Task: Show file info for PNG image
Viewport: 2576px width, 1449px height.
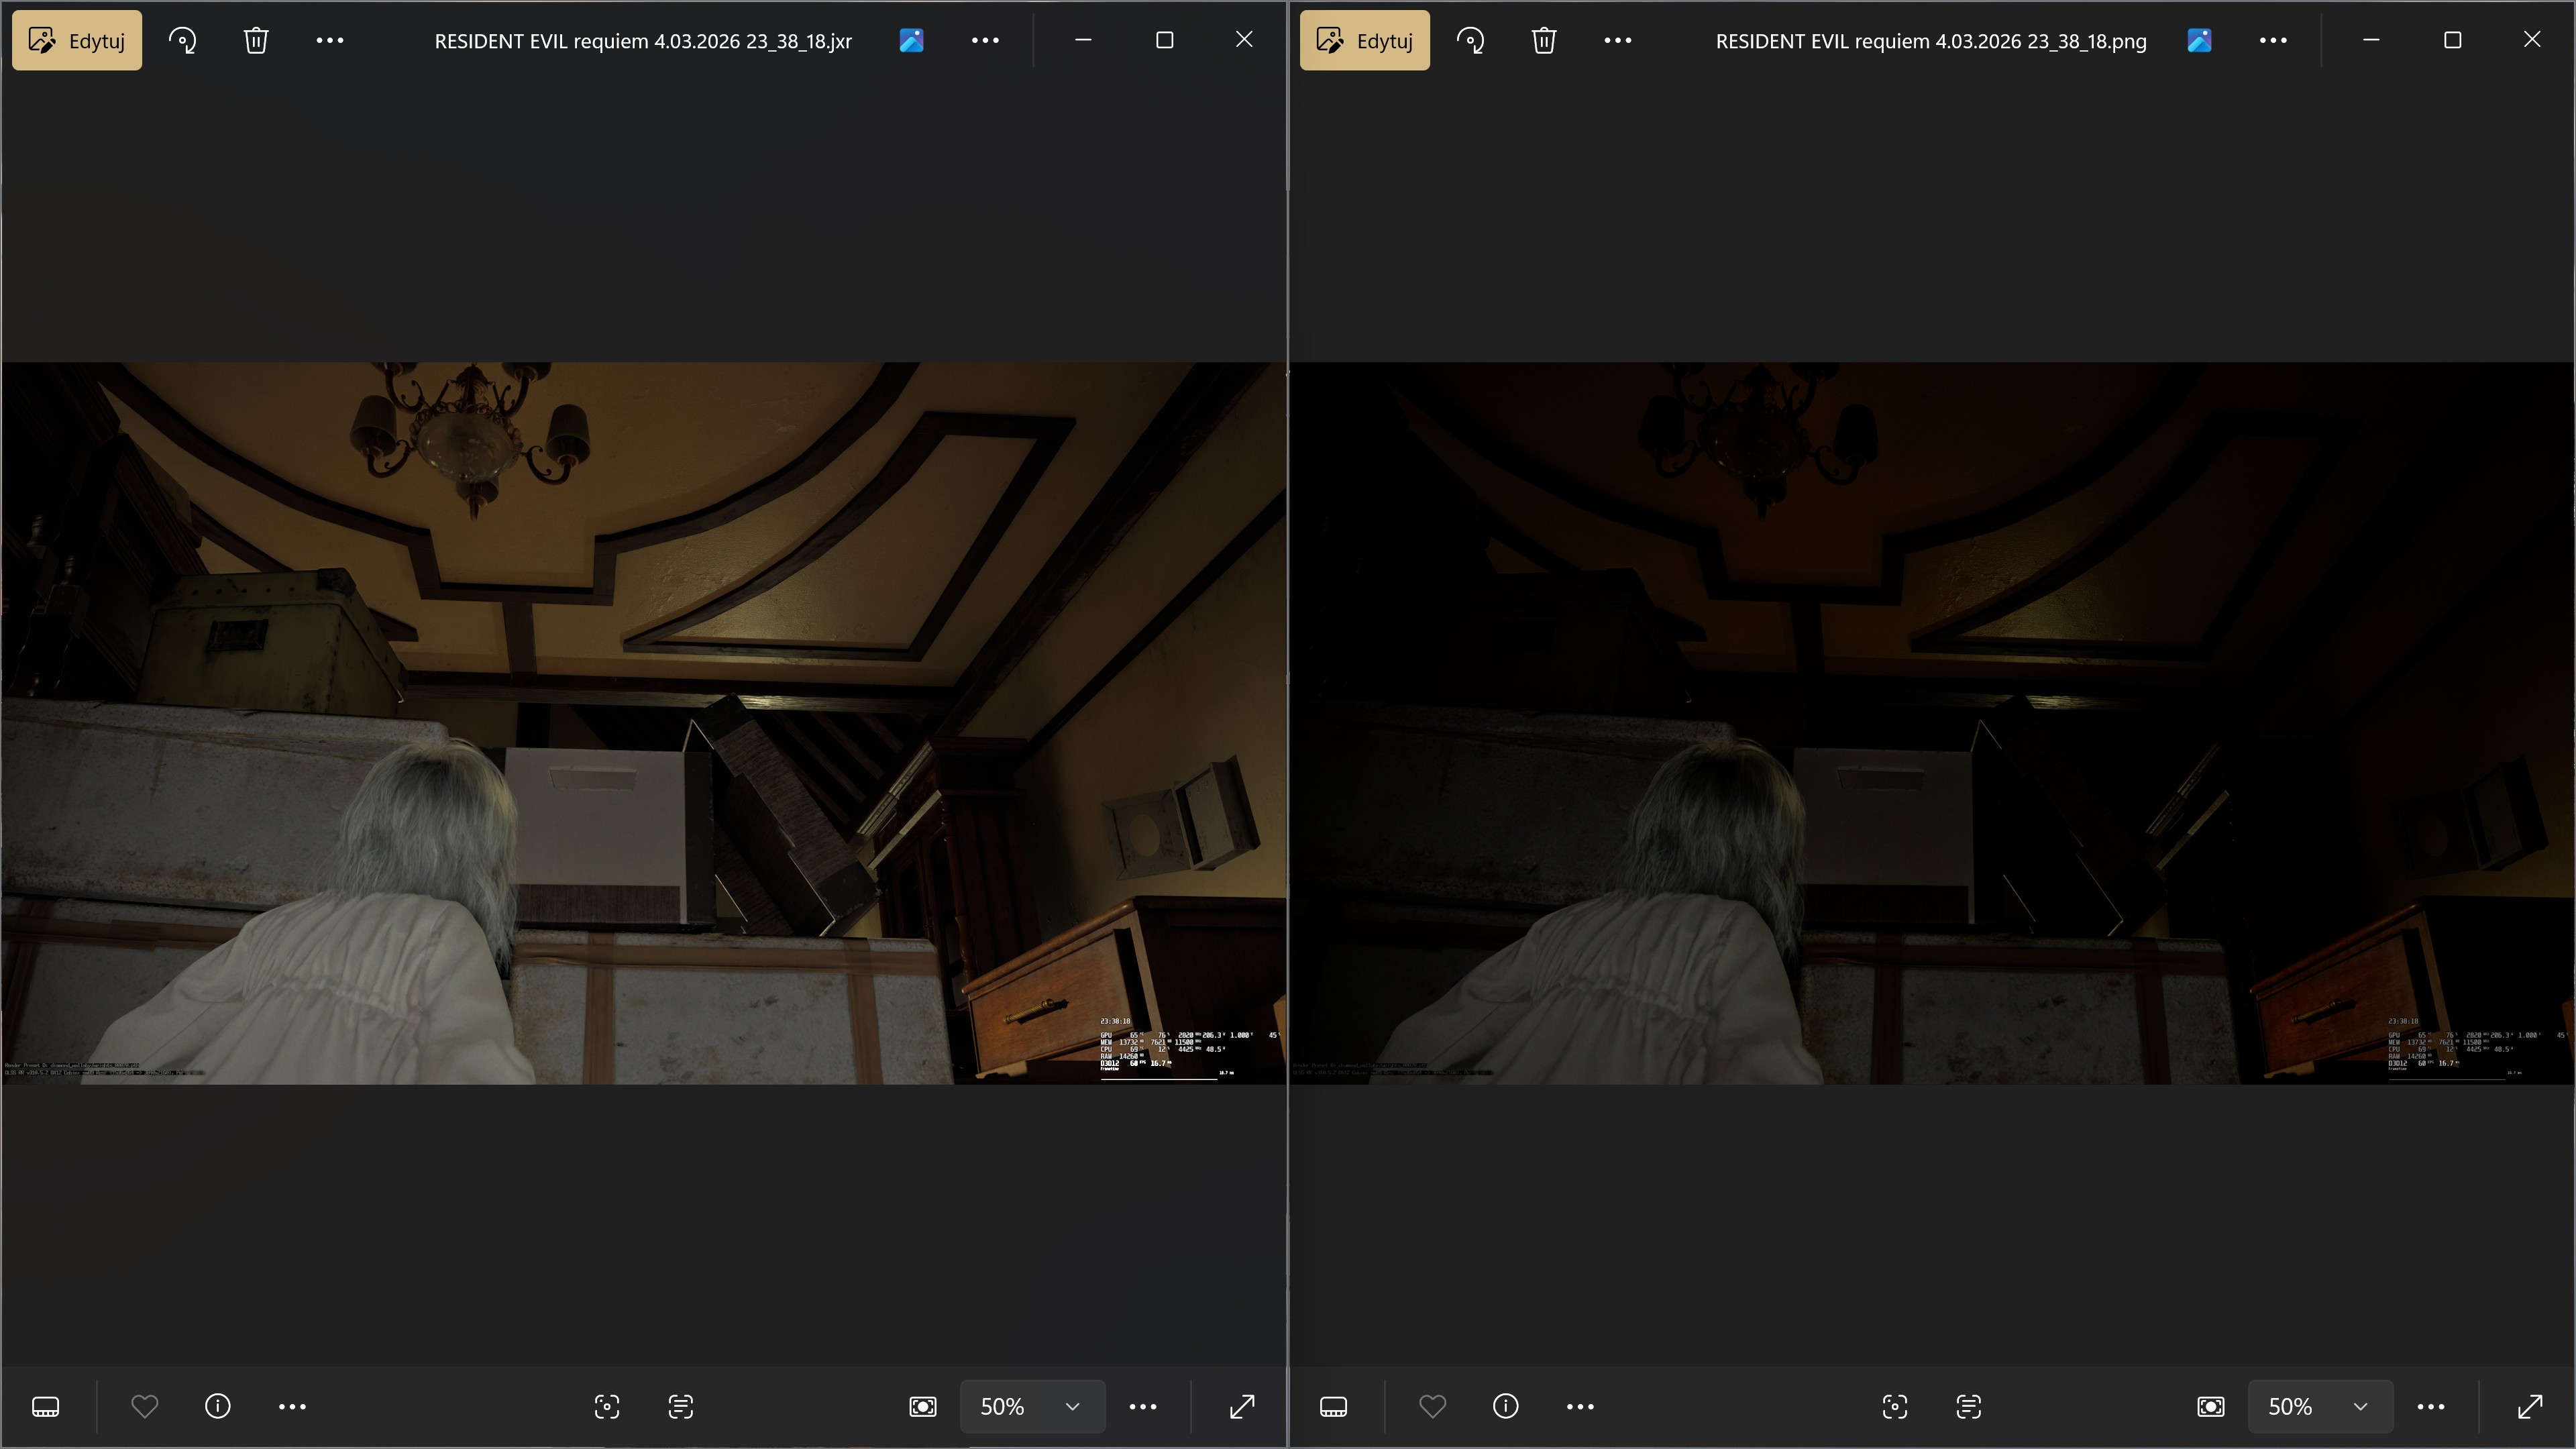Action: point(1505,1407)
